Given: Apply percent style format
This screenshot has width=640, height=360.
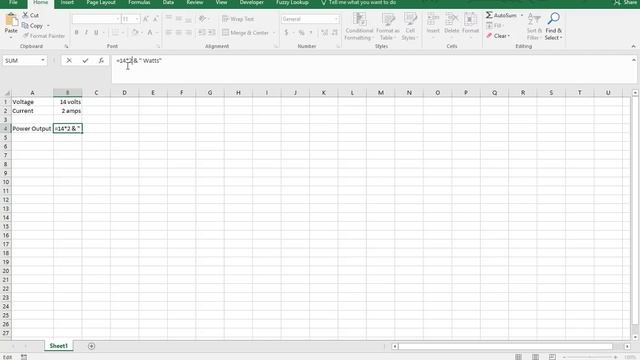Looking at the screenshot, I should pos(301,33).
